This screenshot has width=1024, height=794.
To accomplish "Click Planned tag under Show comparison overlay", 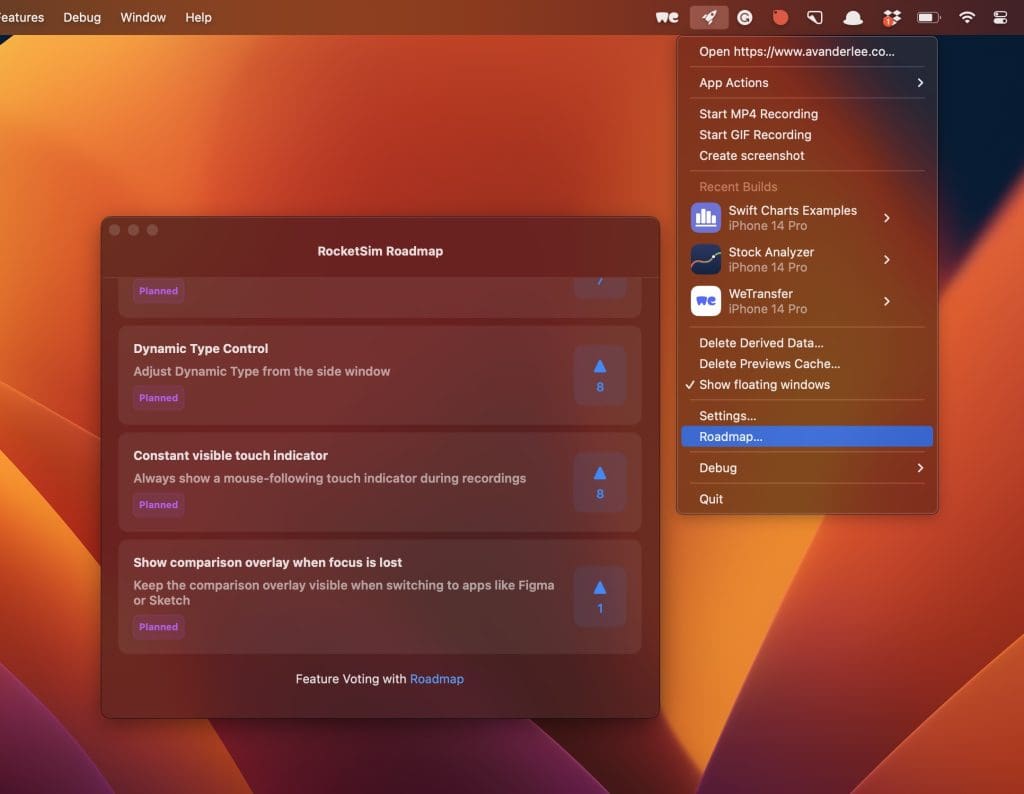I will tap(158, 627).
